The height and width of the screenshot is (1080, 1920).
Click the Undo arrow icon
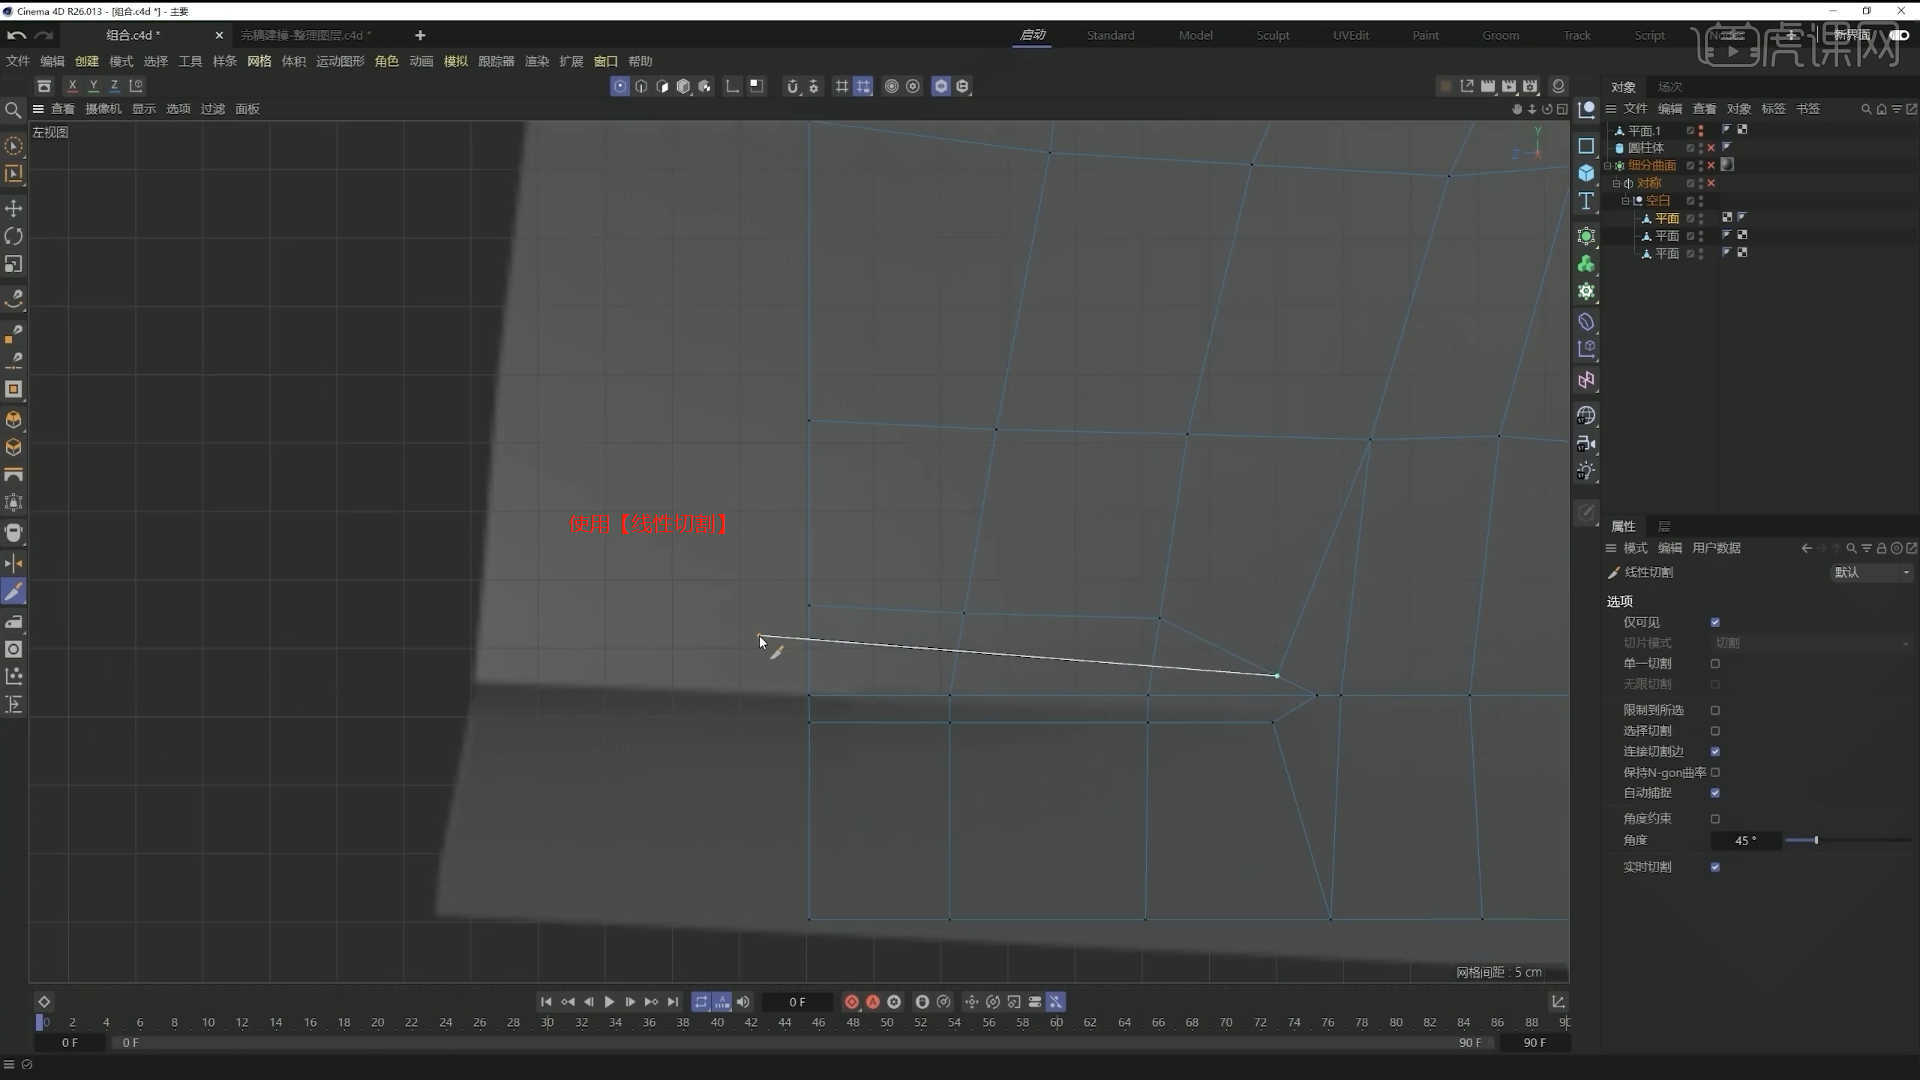click(16, 35)
